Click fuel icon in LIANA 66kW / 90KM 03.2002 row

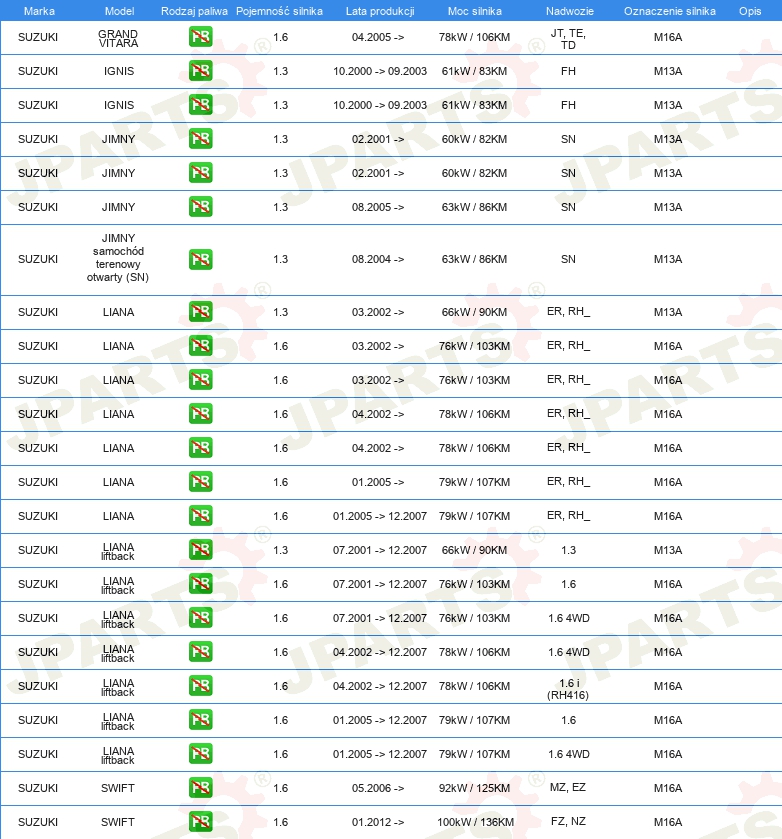click(x=201, y=311)
